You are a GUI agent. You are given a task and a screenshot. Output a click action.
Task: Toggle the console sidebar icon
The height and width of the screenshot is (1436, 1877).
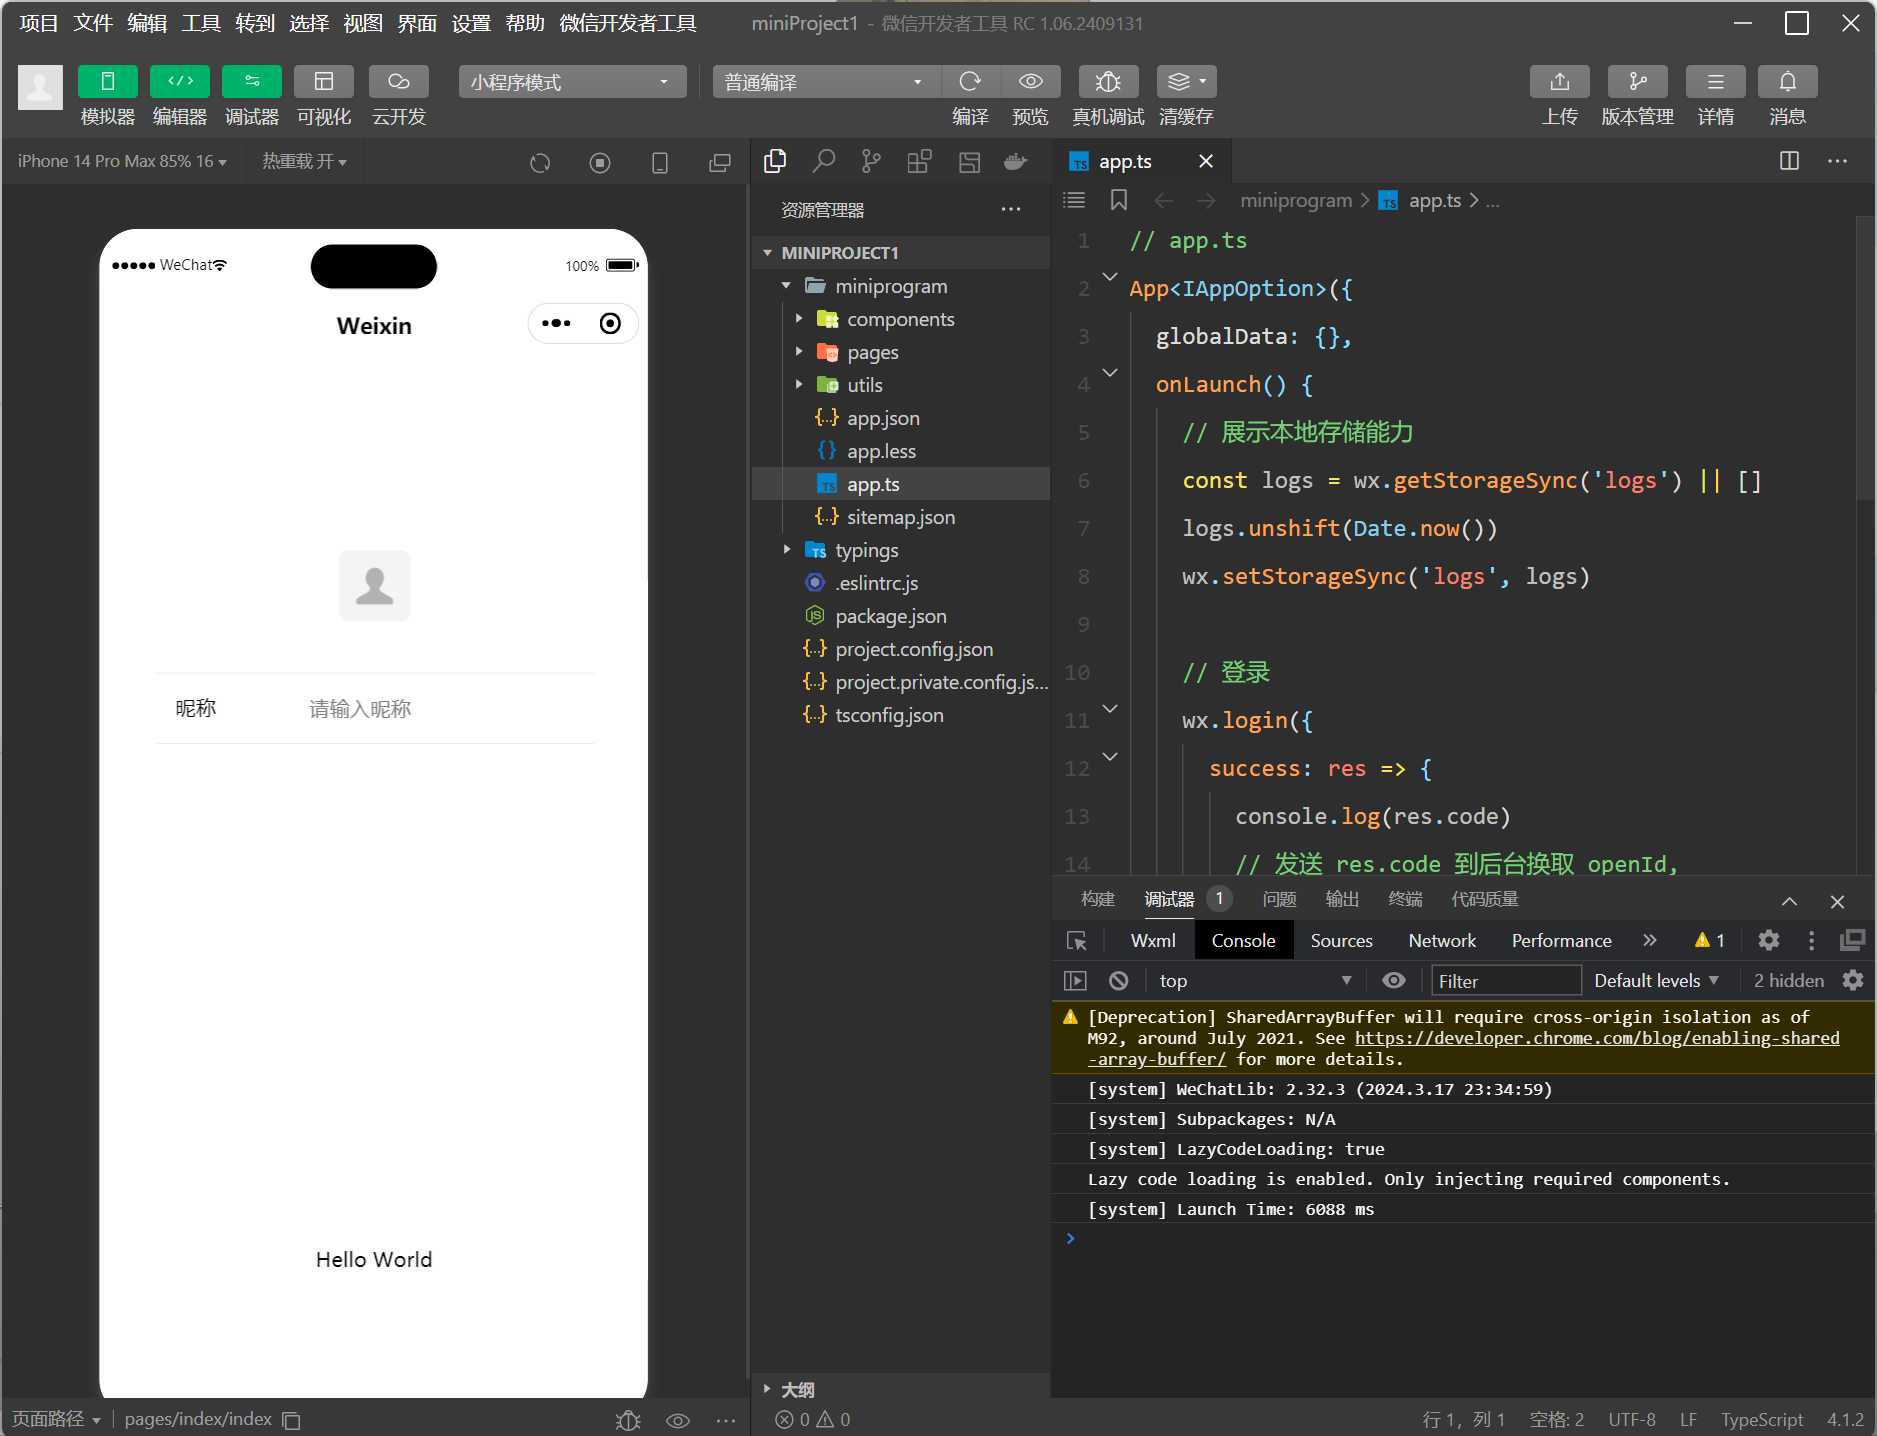point(1076,981)
